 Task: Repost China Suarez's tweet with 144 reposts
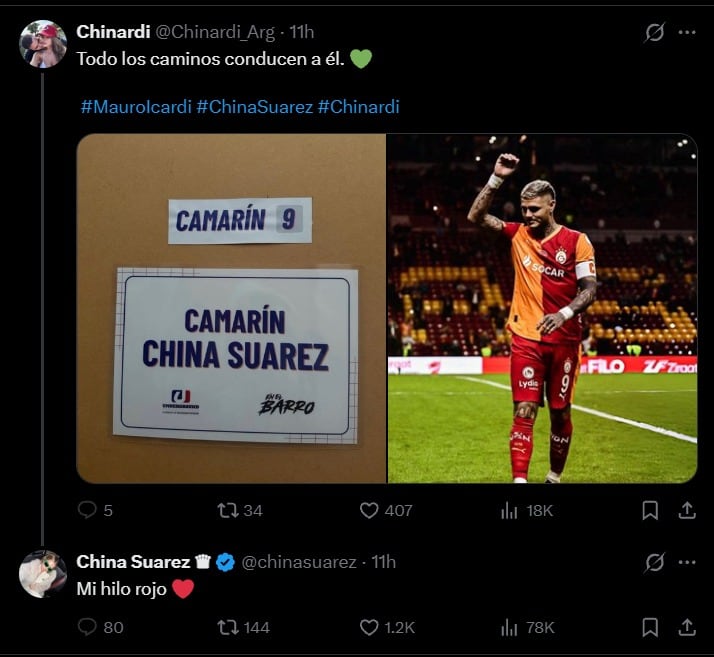point(228,627)
